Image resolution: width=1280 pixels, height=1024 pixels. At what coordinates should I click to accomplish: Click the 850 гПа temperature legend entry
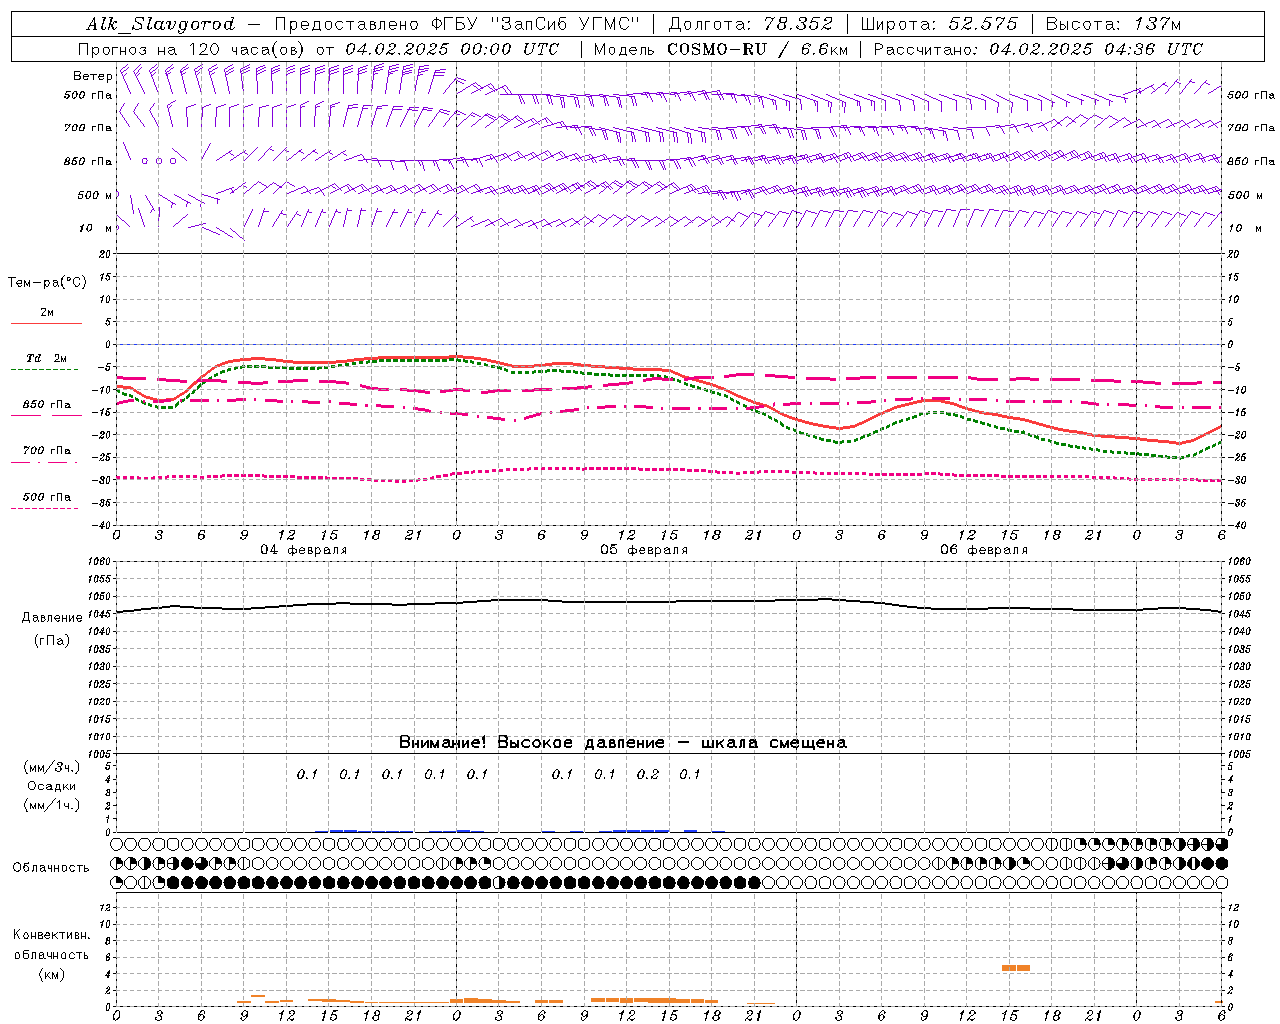(47, 404)
